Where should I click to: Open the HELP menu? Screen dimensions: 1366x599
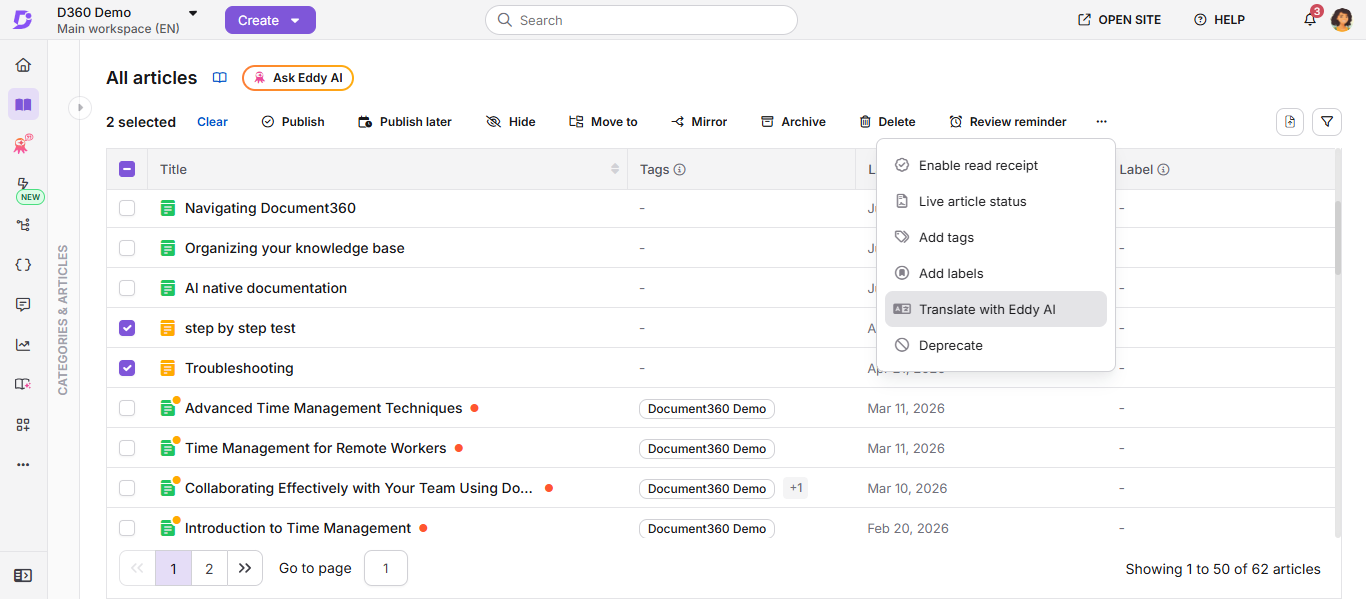(1219, 20)
